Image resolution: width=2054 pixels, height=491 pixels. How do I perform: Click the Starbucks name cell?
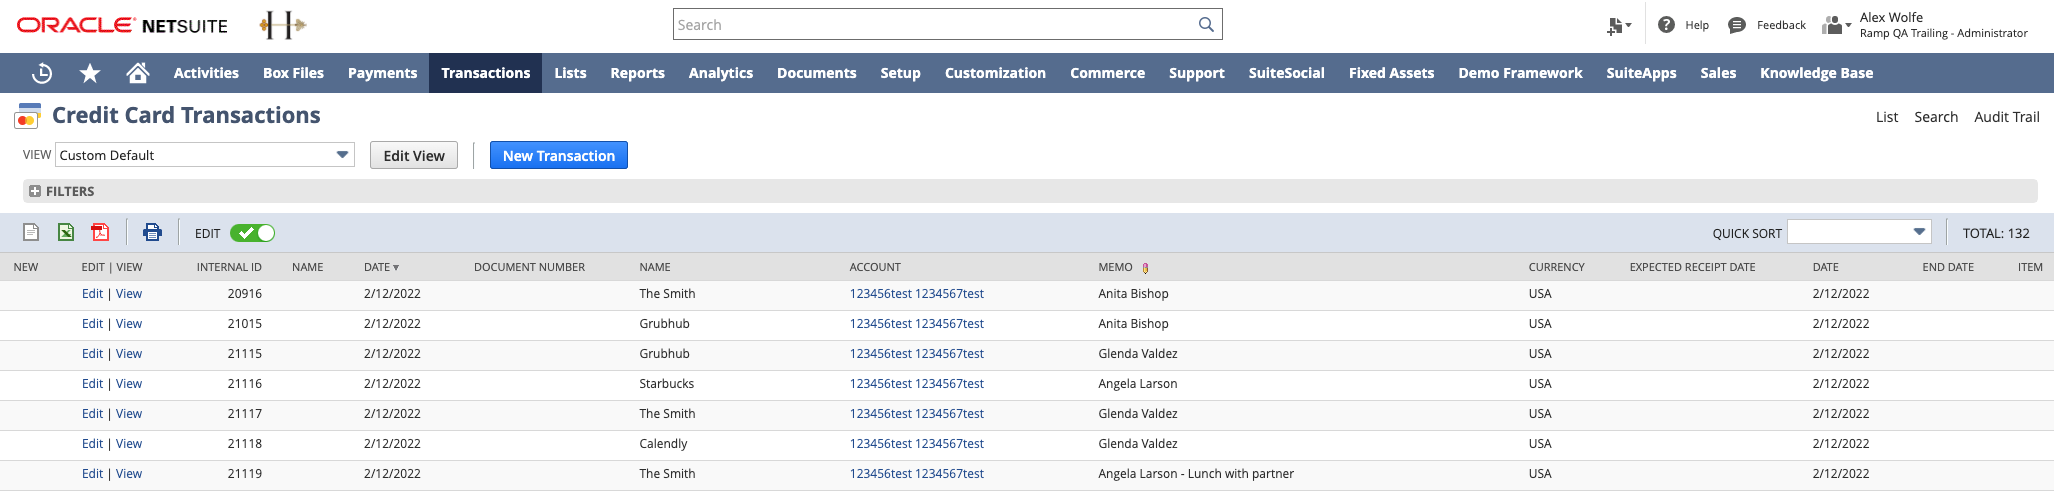tap(666, 384)
